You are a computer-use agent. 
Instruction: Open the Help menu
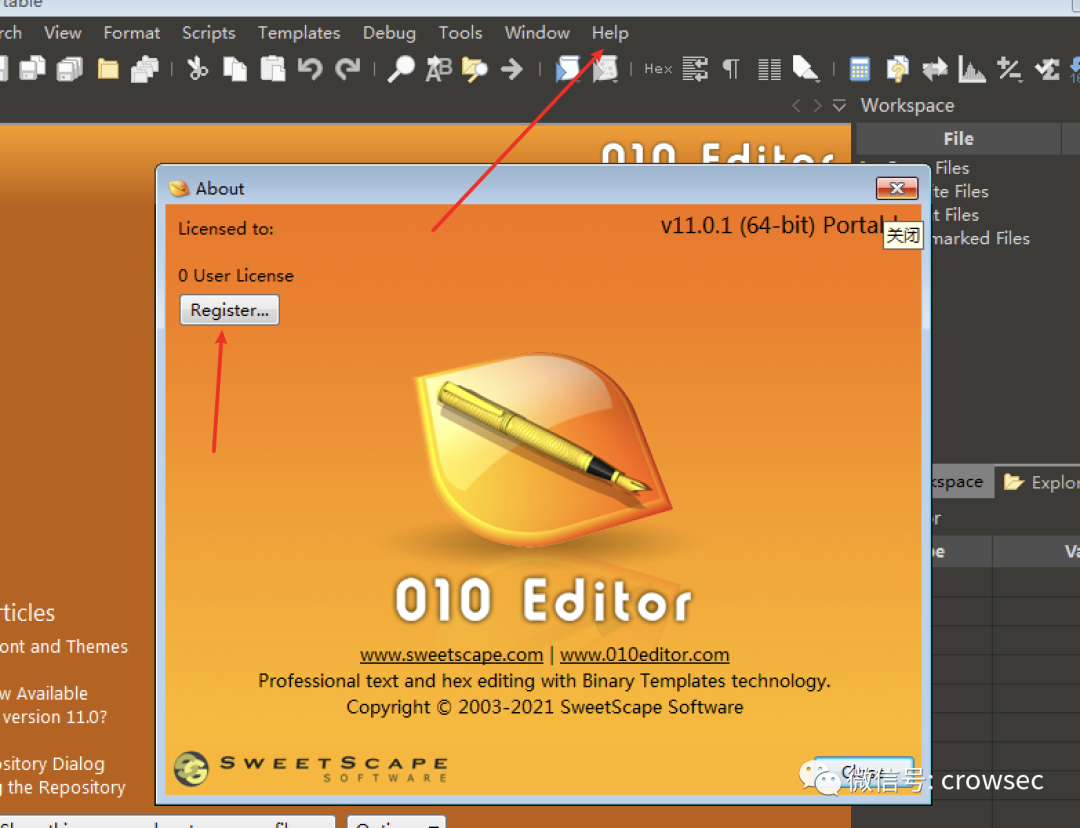click(x=610, y=32)
